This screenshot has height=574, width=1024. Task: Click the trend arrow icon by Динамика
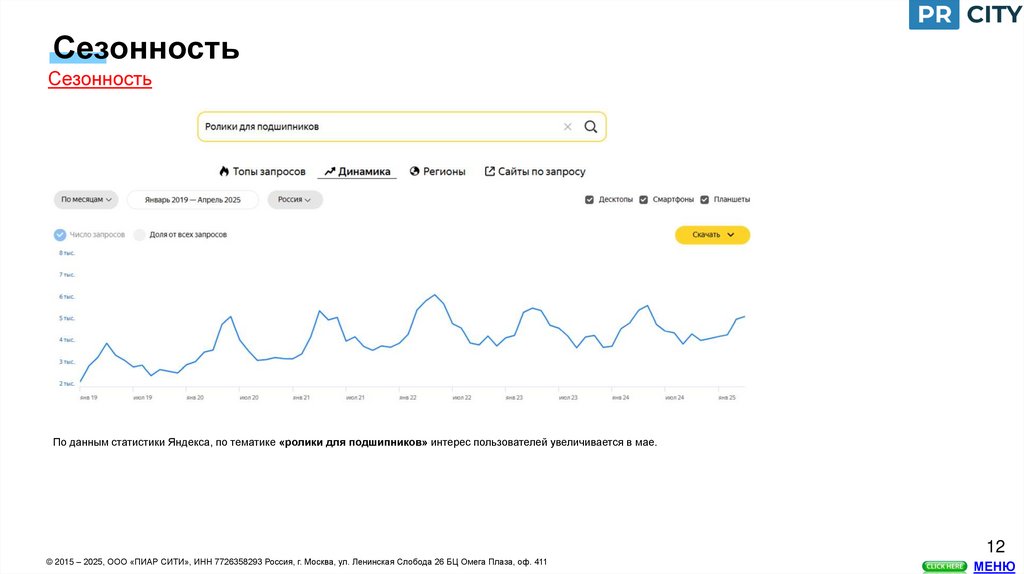pos(329,172)
